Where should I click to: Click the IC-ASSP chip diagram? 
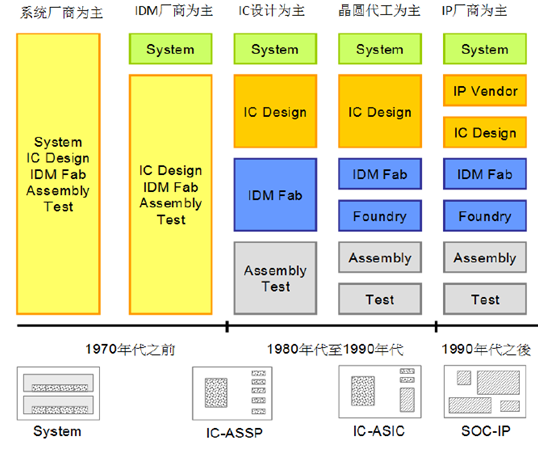click(x=232, y=393)
